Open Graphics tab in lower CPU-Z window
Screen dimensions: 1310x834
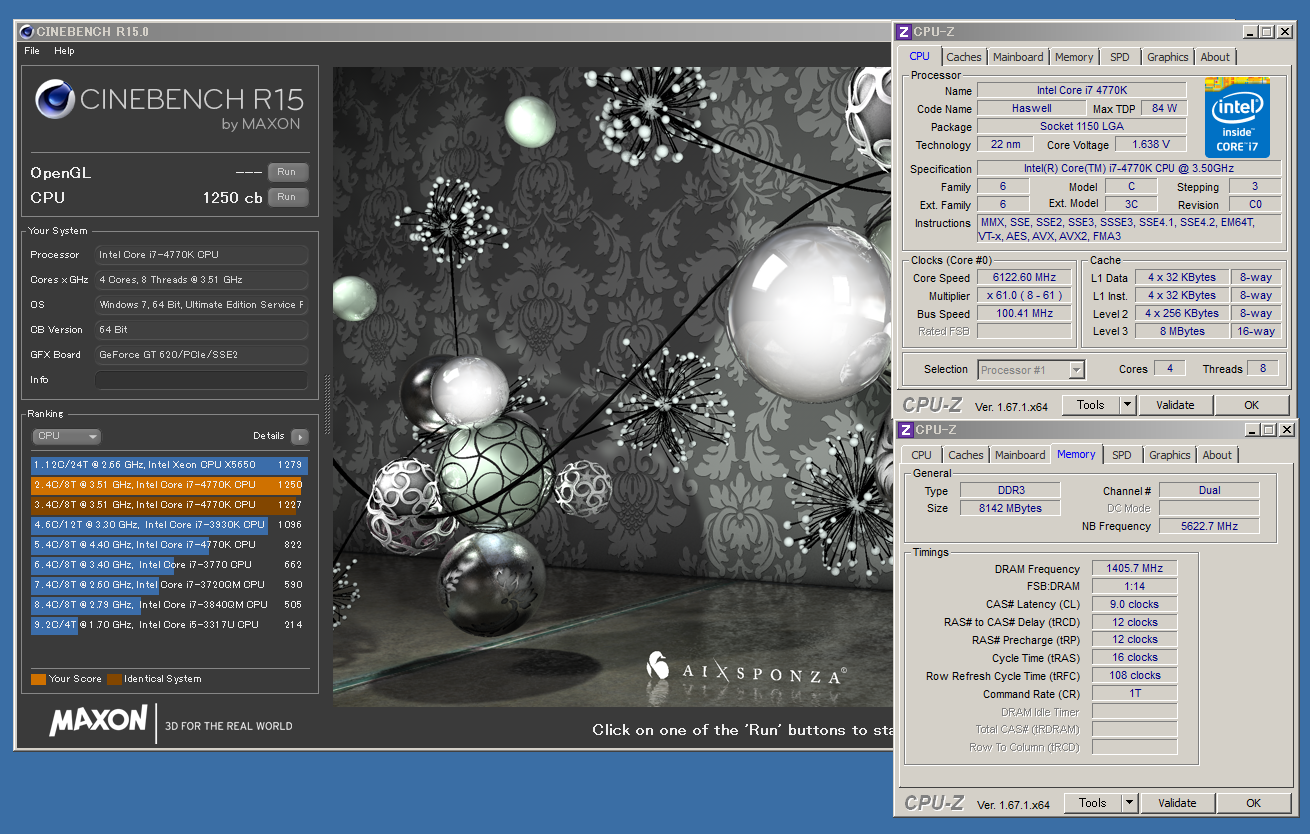[1170, 455]
